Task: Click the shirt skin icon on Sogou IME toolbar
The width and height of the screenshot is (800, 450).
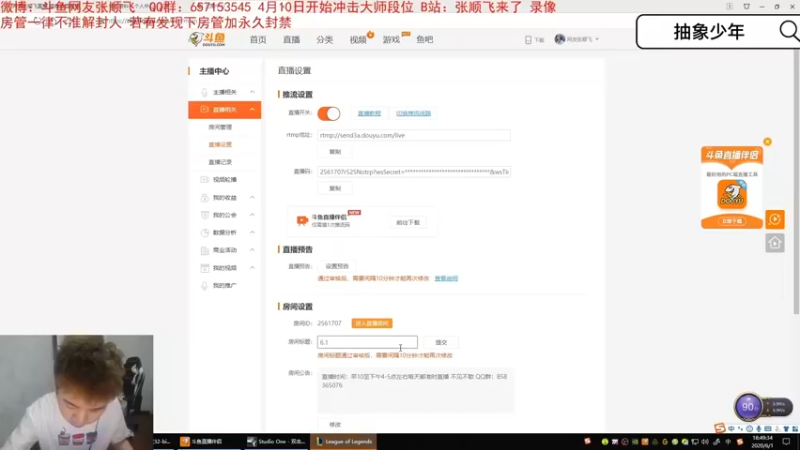Action: click(786, 429)
